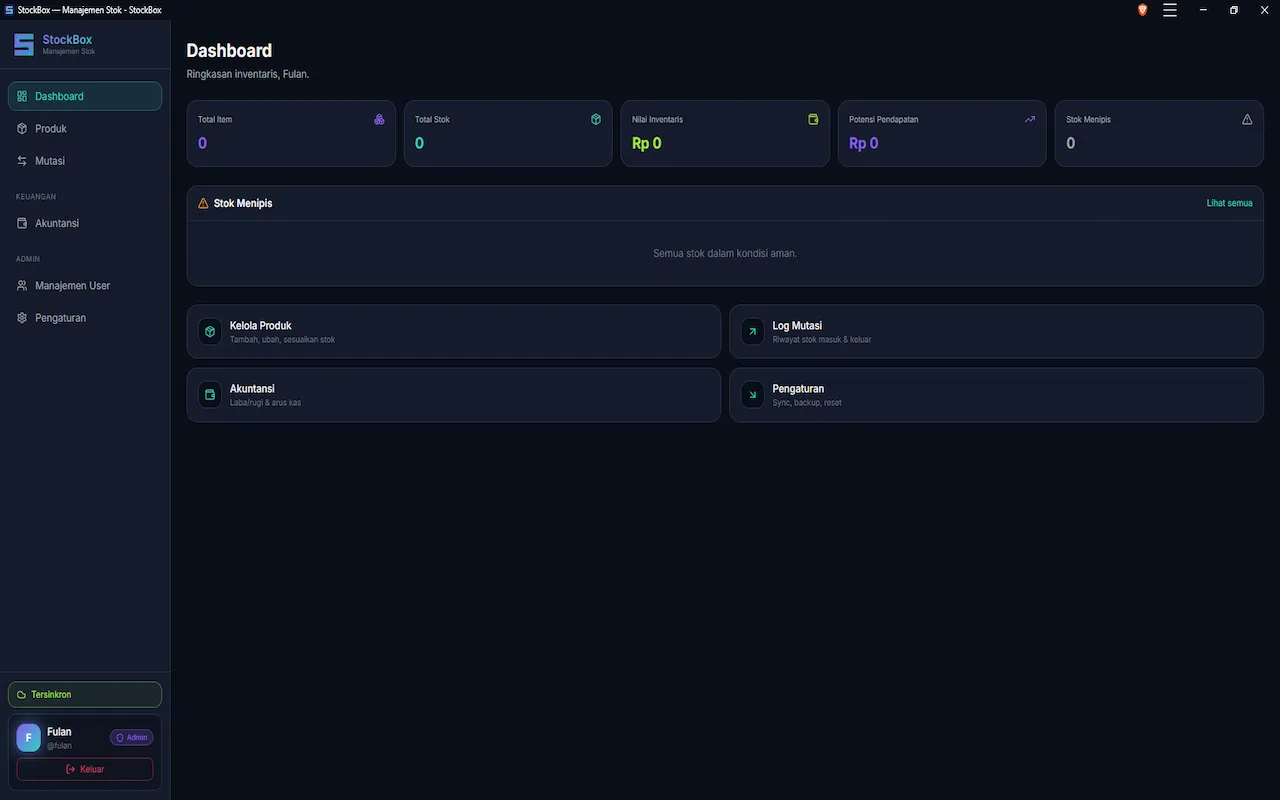This screenshot has width=1280, height=800.
Task: Click the warning triangle on Stok Menipis card
Action: click(1247, 119)
